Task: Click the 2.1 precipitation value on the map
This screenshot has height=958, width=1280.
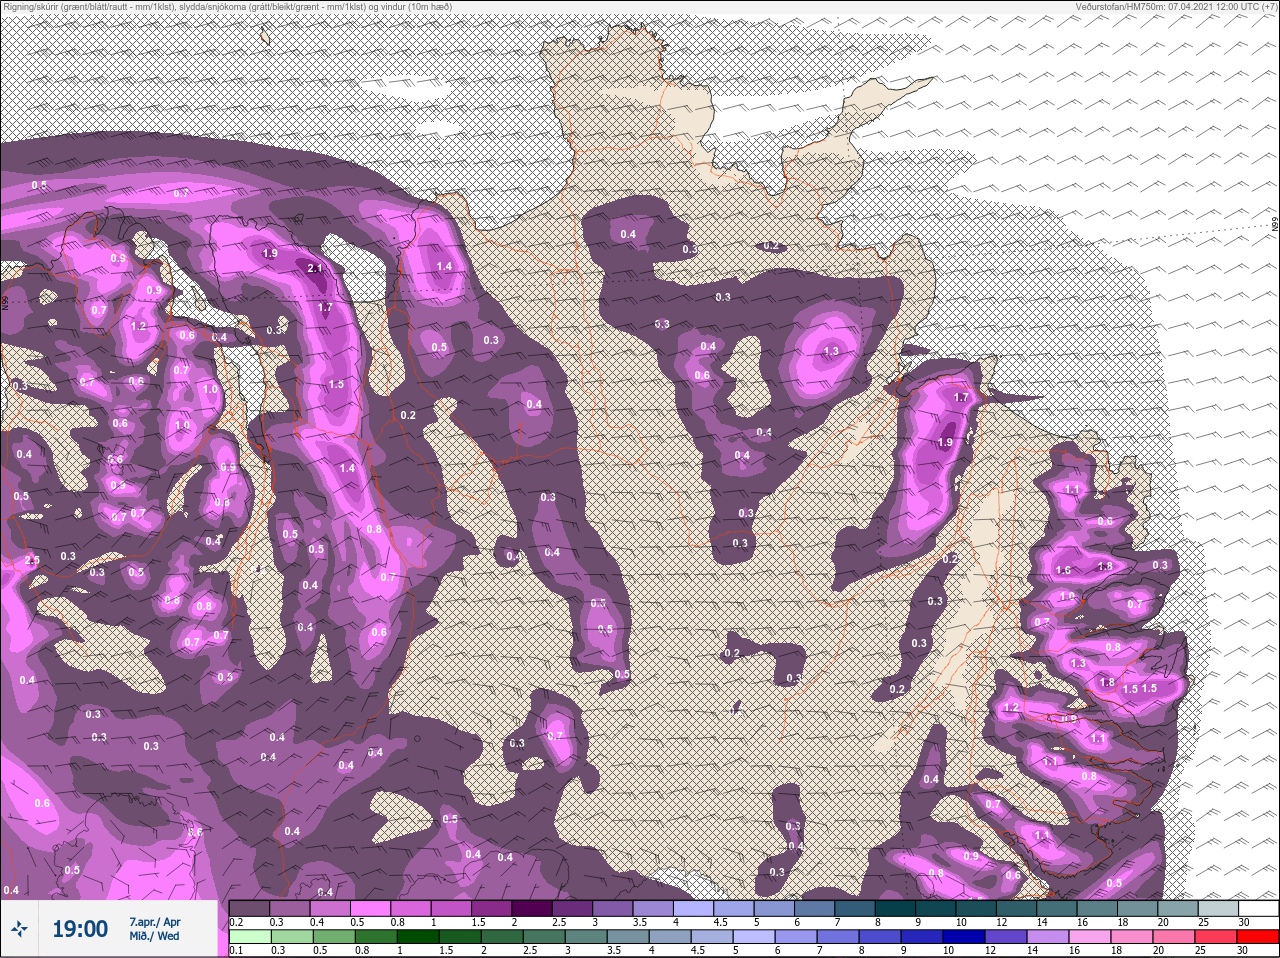Action: 315,268
